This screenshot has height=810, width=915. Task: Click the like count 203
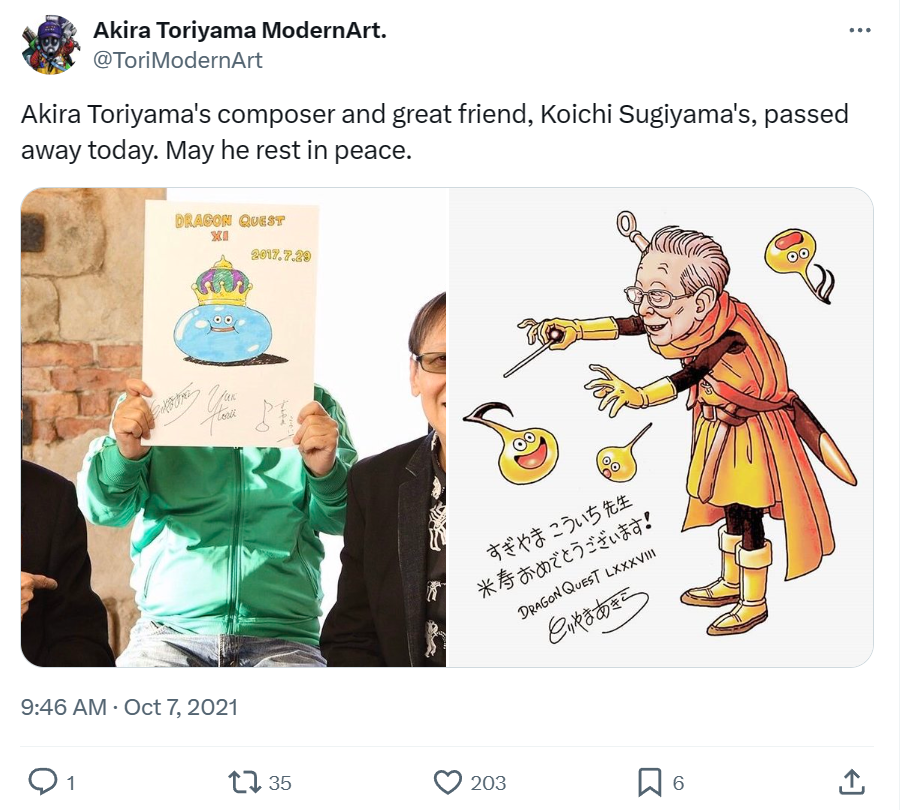[x=488, y=783]
